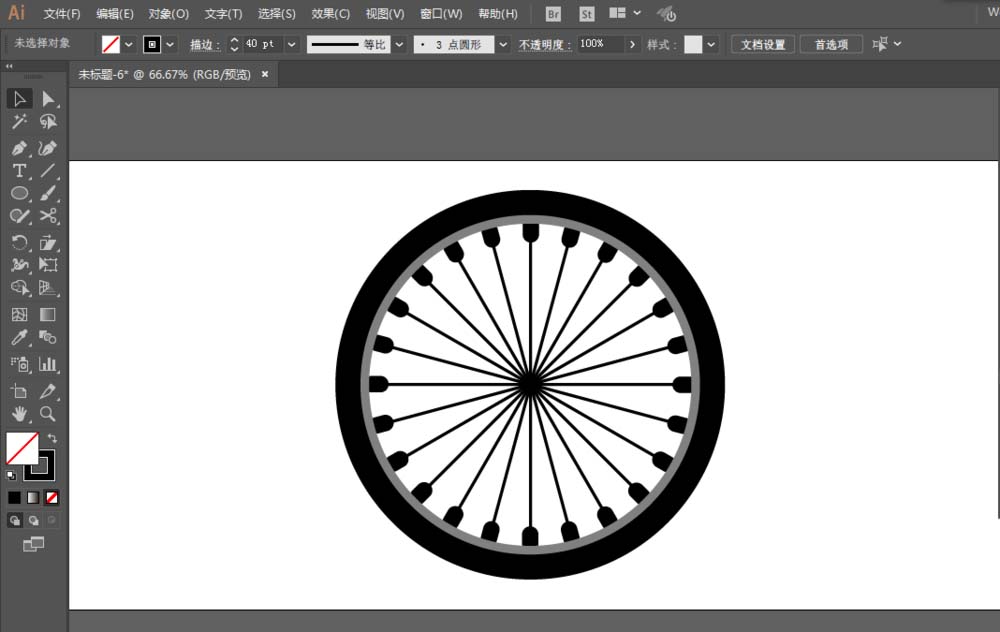The image size is (1000, 632).
Task: Apply solid Color mode to fill/stroke
Action: 14,497
